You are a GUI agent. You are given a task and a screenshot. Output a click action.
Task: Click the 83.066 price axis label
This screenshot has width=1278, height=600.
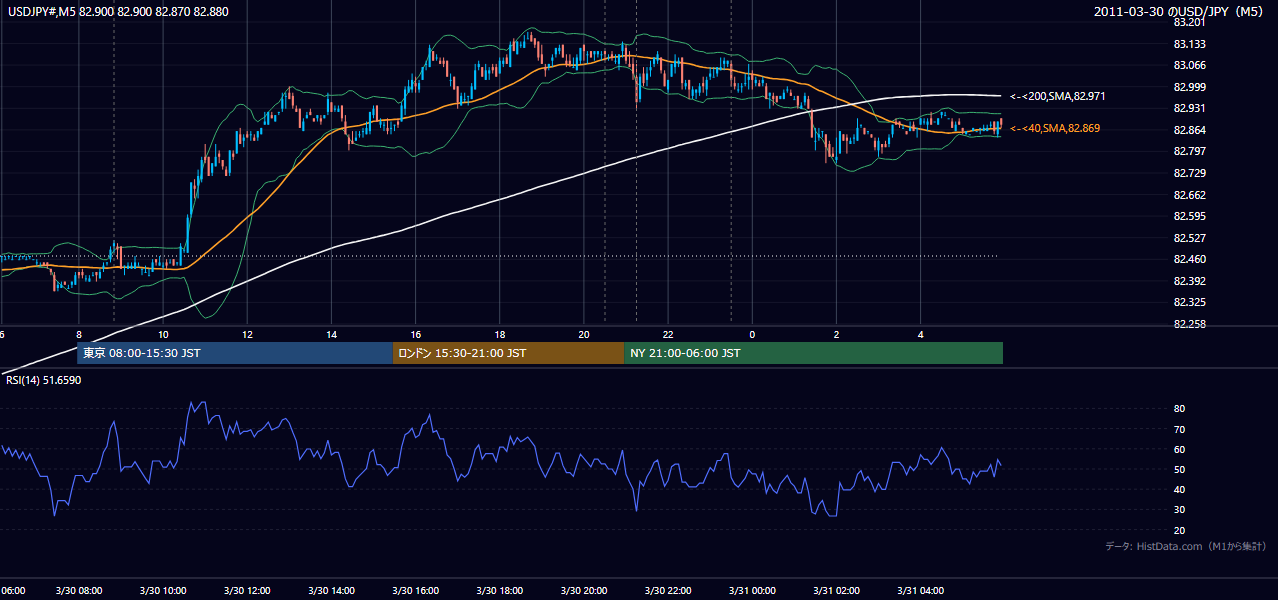(1188, 65)
